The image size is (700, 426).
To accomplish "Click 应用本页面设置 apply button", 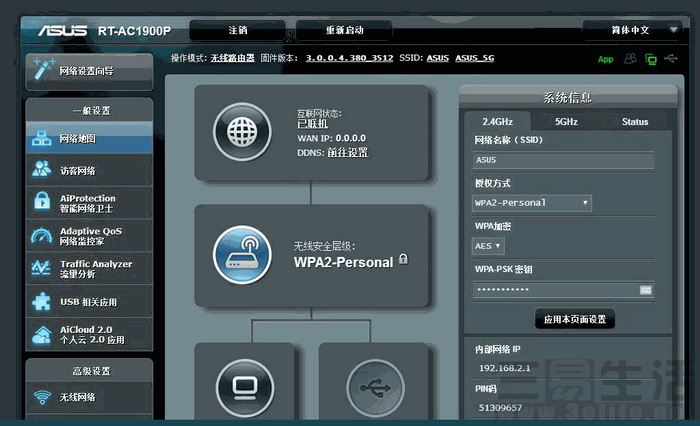I will pos(575,319).
